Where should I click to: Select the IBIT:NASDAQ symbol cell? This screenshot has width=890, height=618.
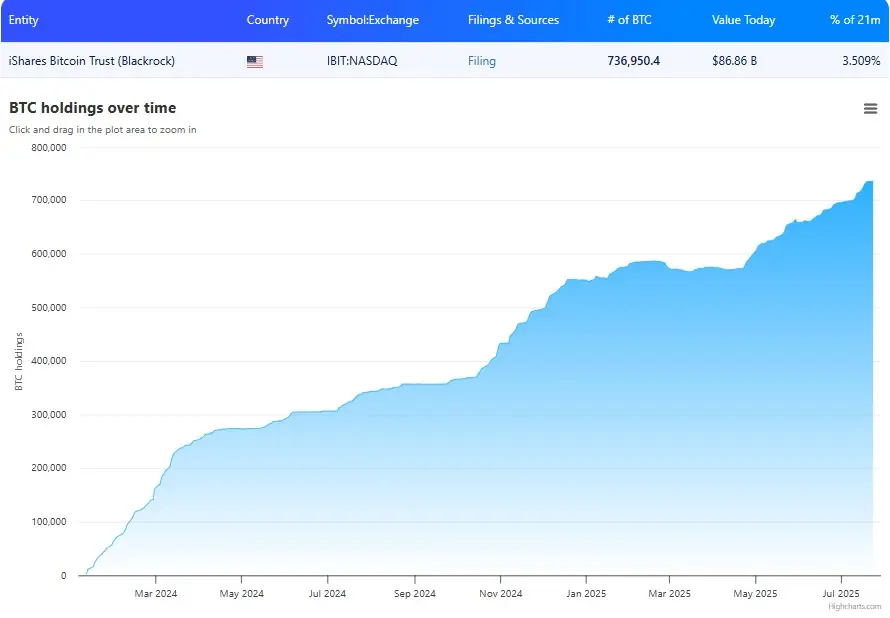tap(362, 61)
